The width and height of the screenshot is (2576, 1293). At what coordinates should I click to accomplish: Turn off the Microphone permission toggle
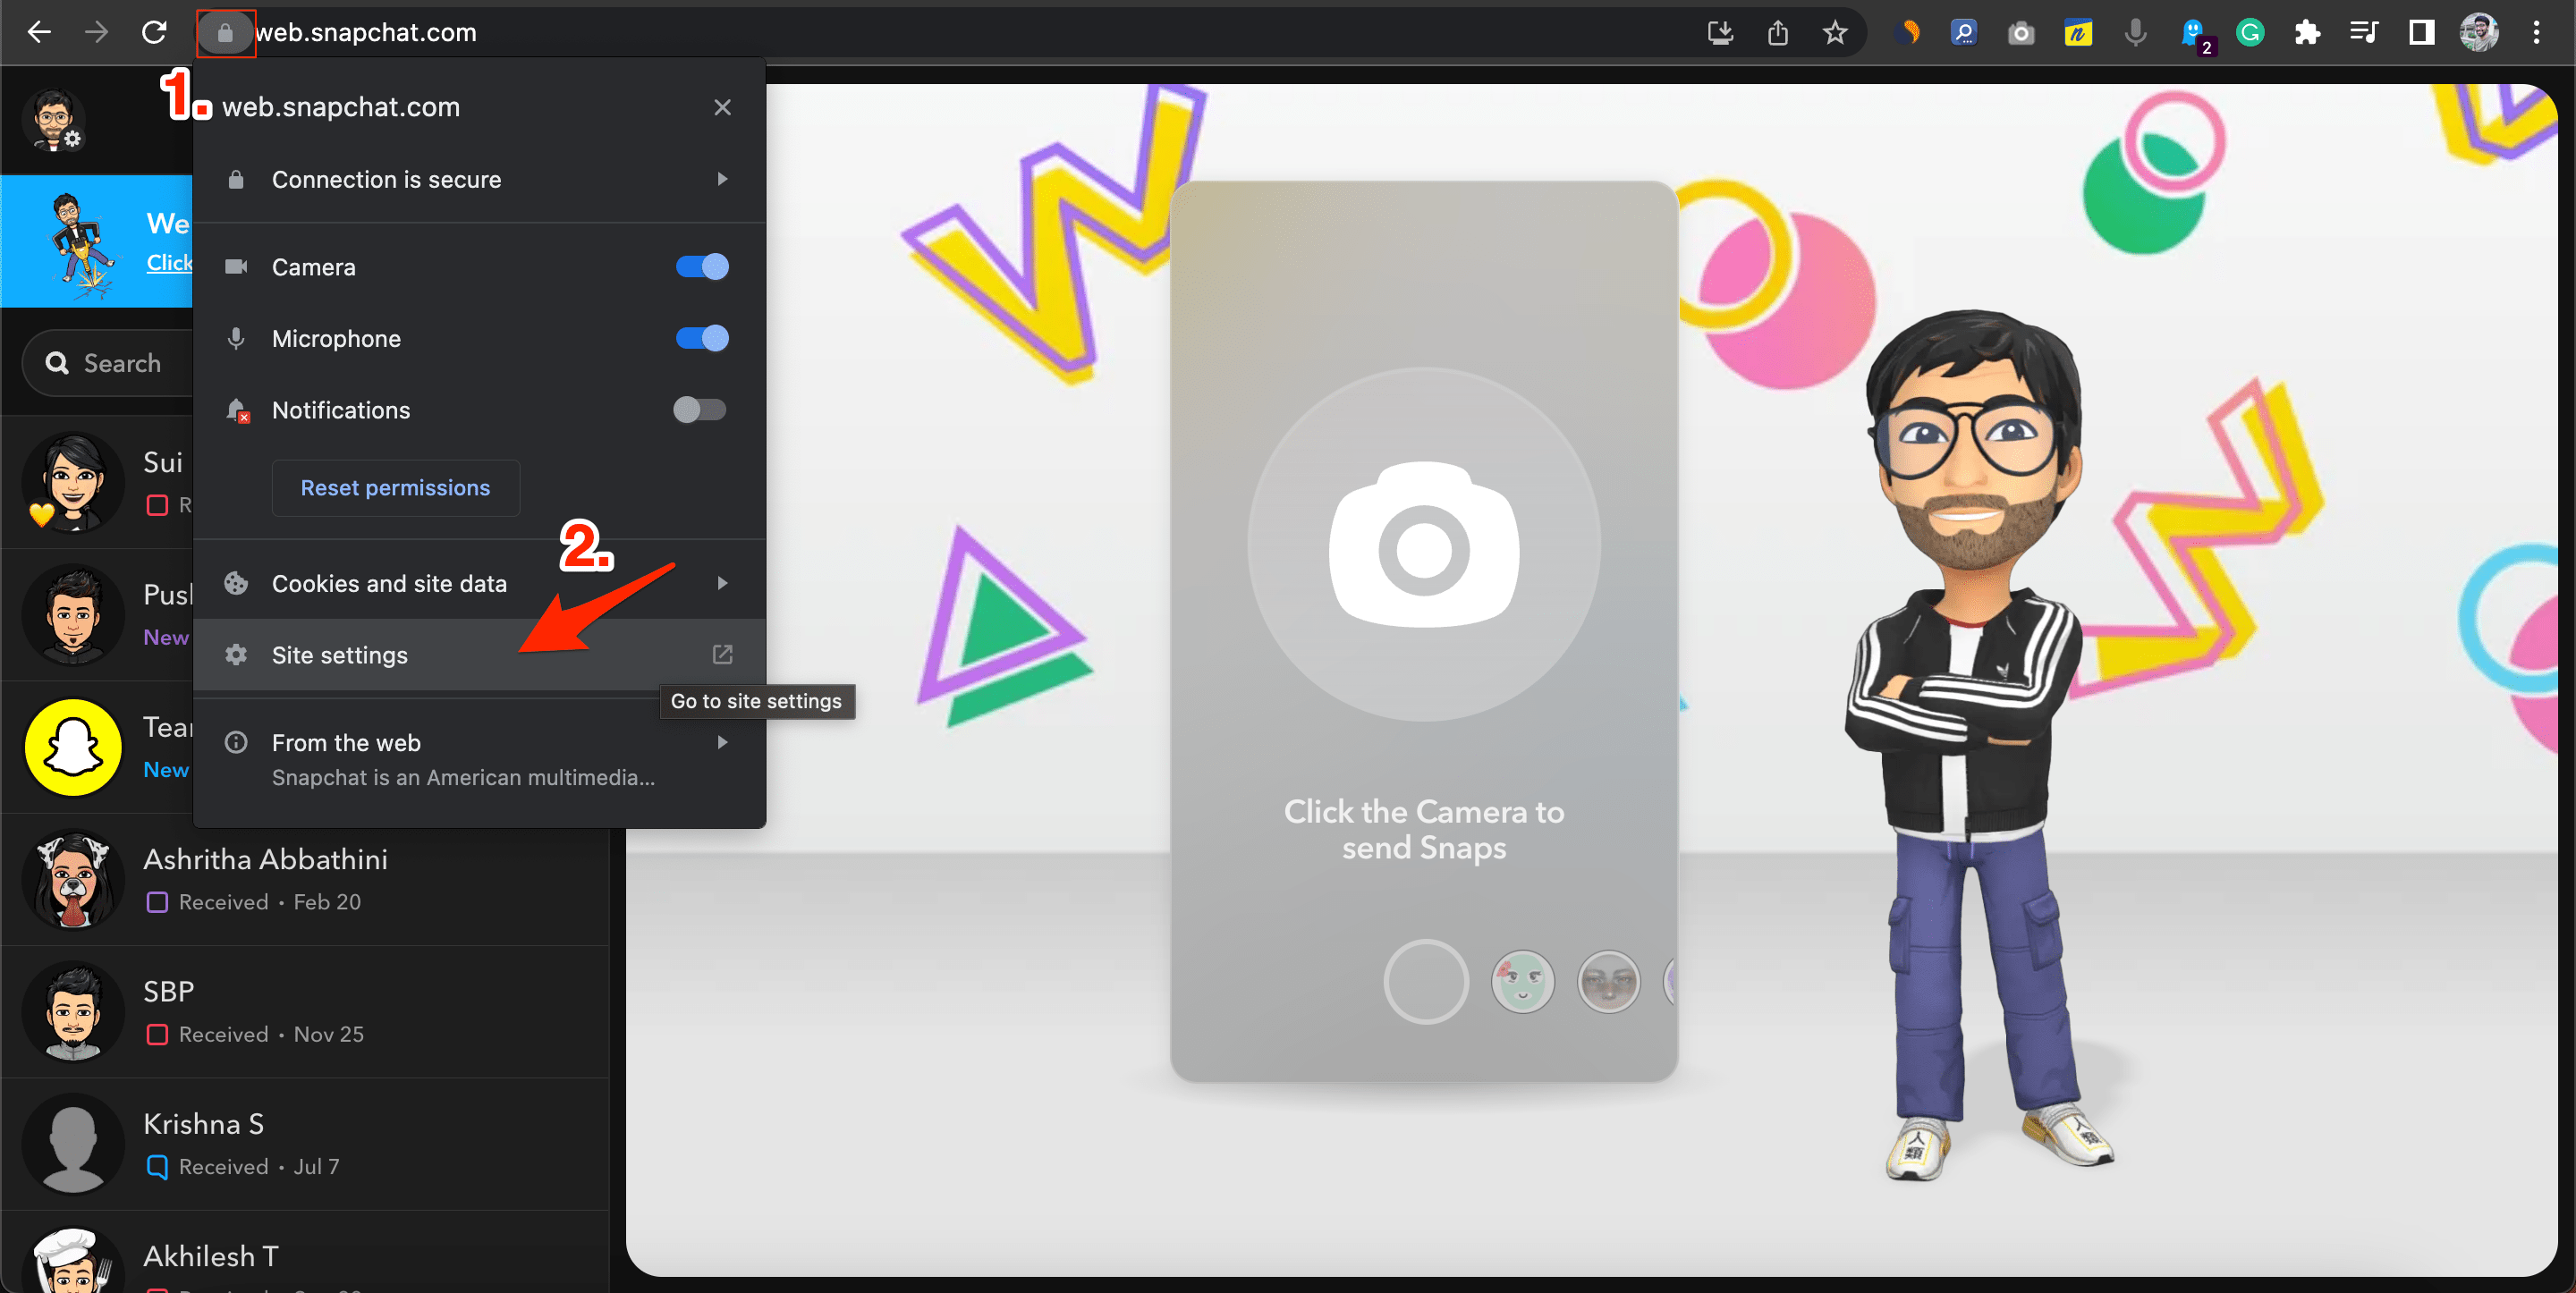[702, 338]
